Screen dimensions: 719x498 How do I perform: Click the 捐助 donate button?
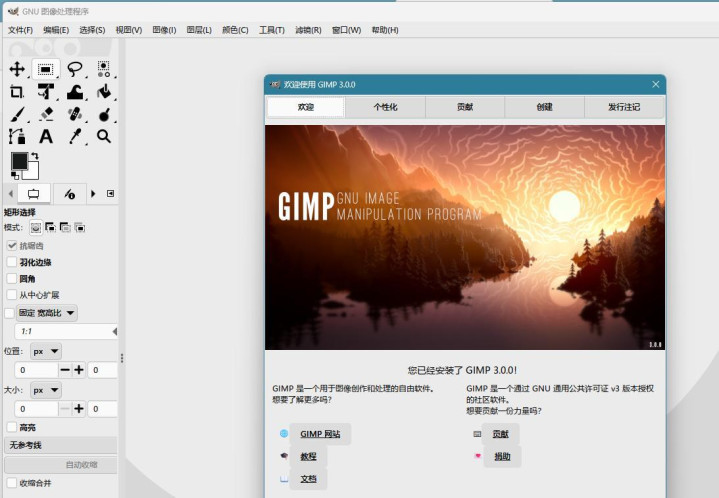(502, 456)
